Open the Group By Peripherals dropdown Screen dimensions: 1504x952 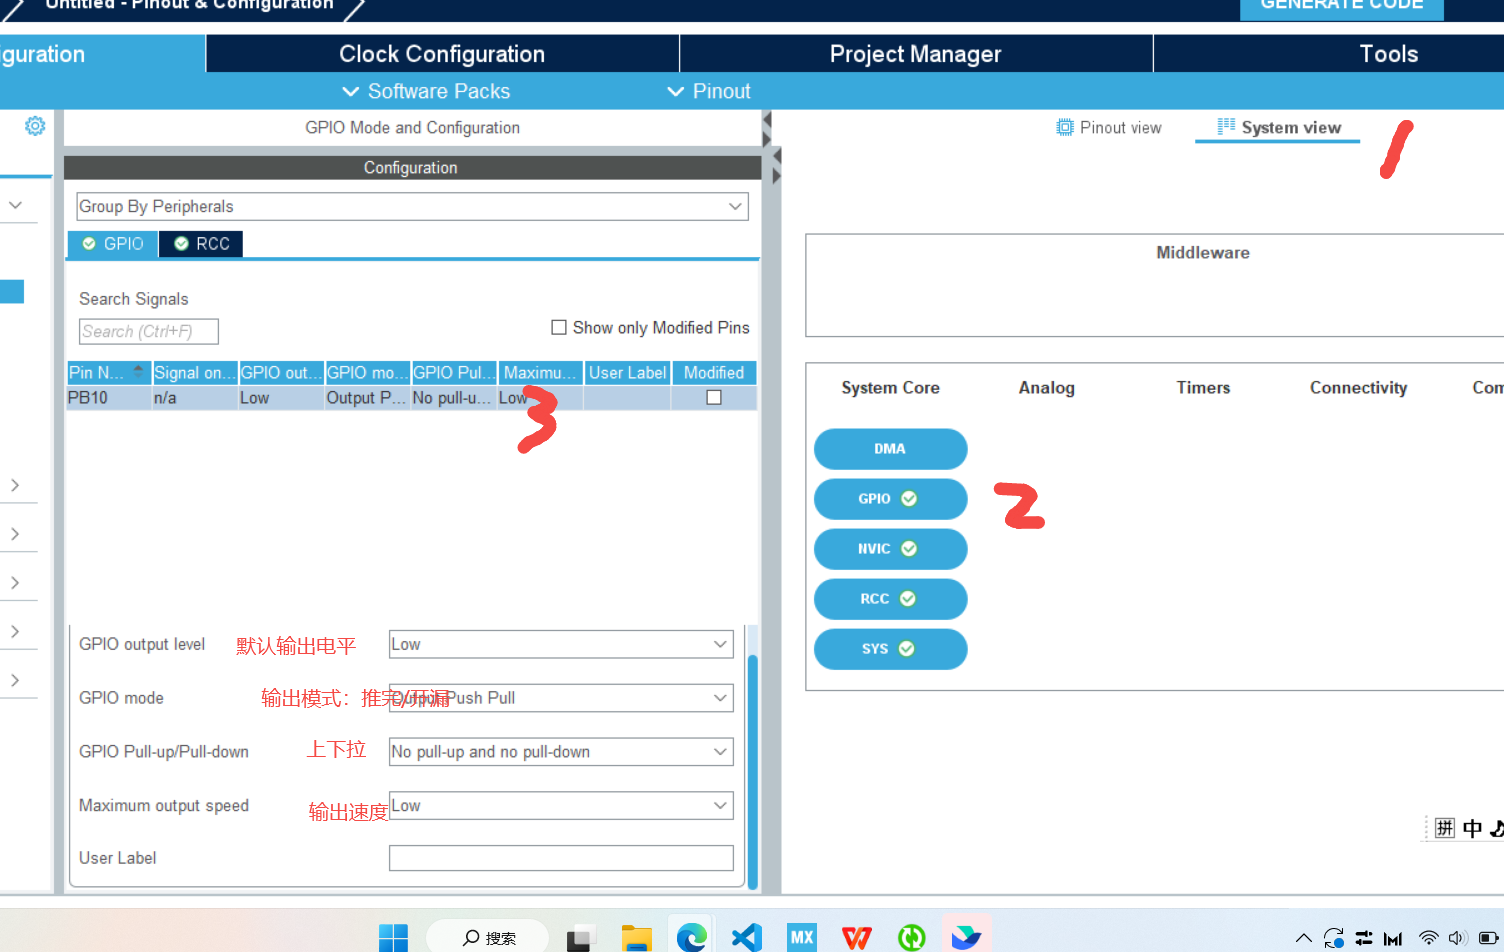[412, 206]
